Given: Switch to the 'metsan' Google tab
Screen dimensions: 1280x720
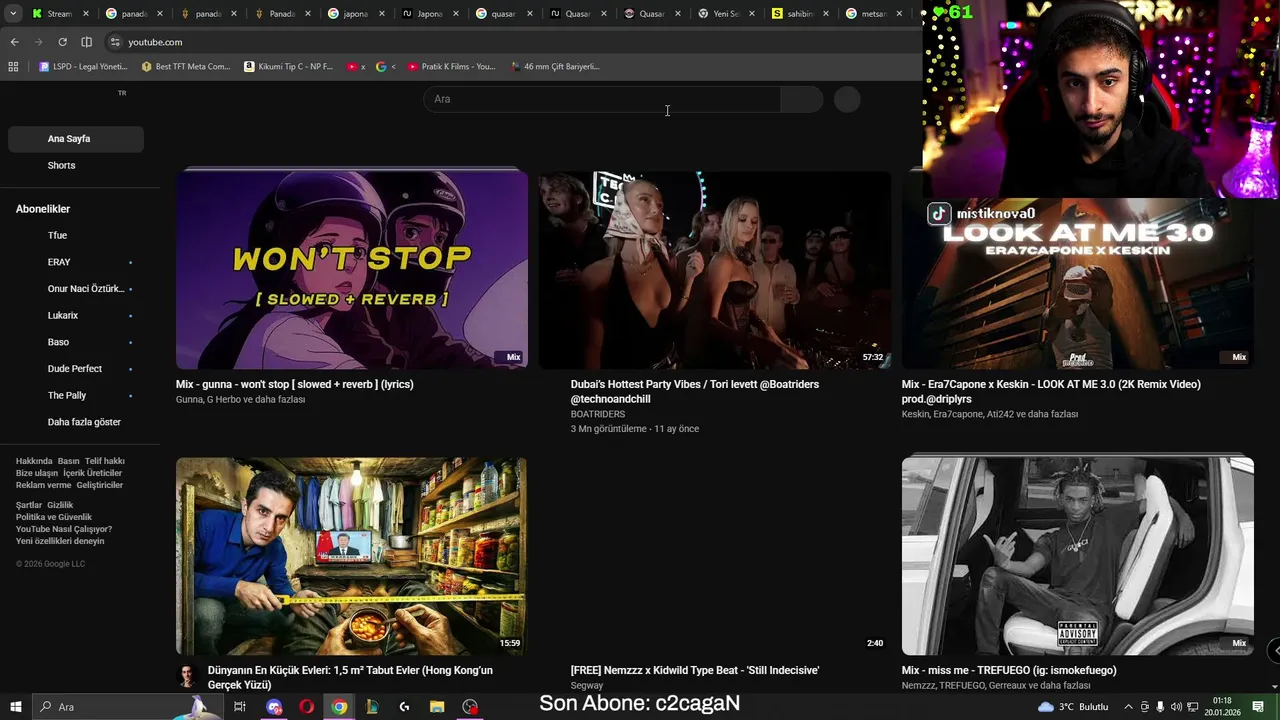Looking at the screenshot, I should 873,14.
